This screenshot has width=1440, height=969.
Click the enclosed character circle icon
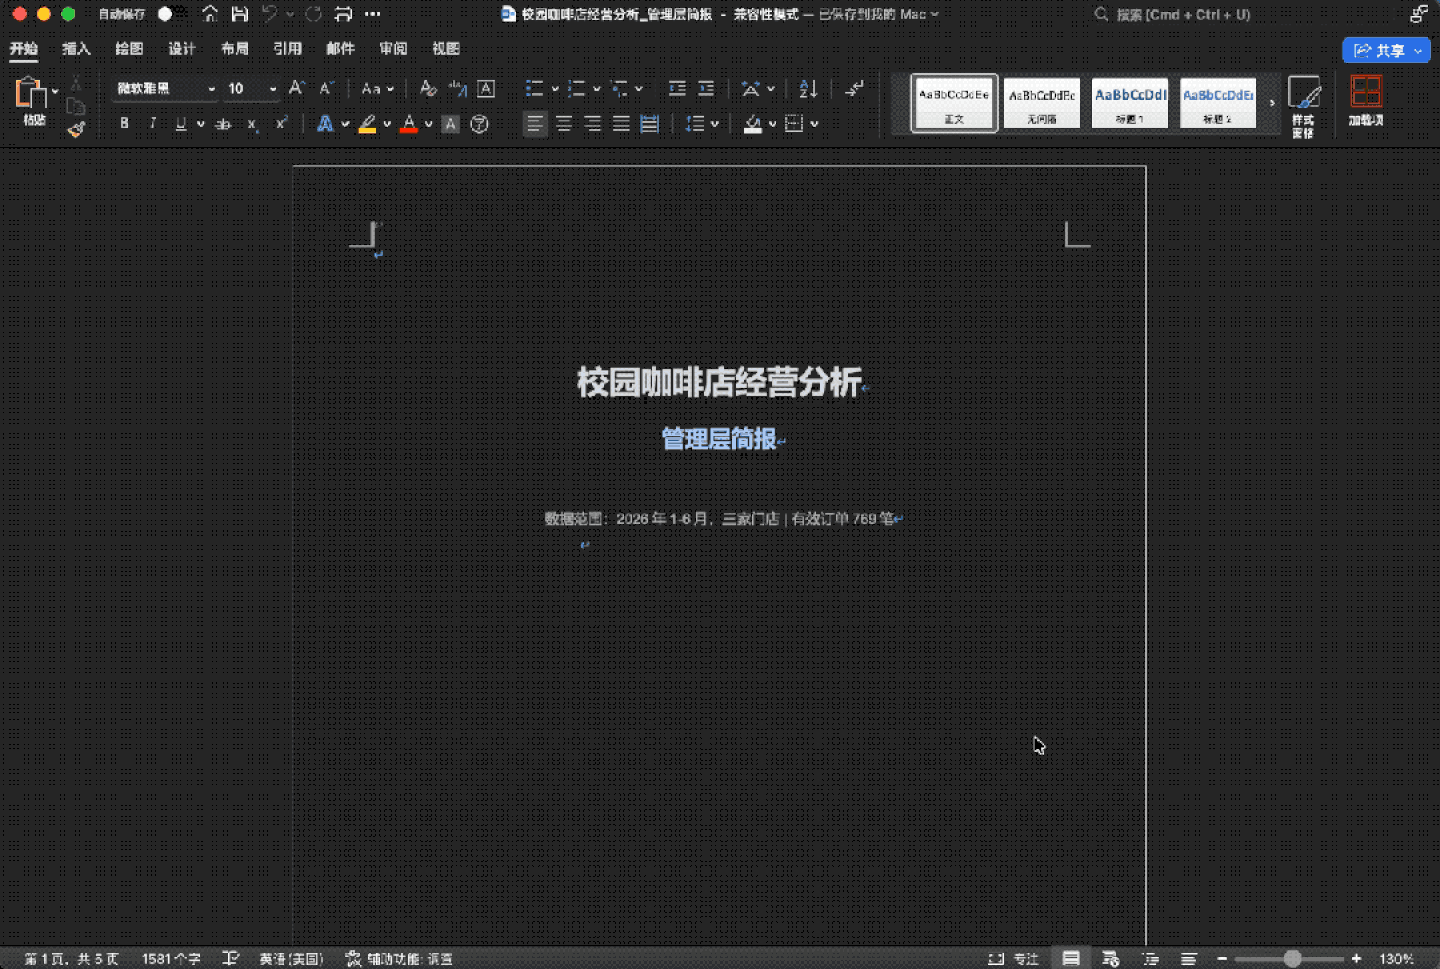click(480, 124)
